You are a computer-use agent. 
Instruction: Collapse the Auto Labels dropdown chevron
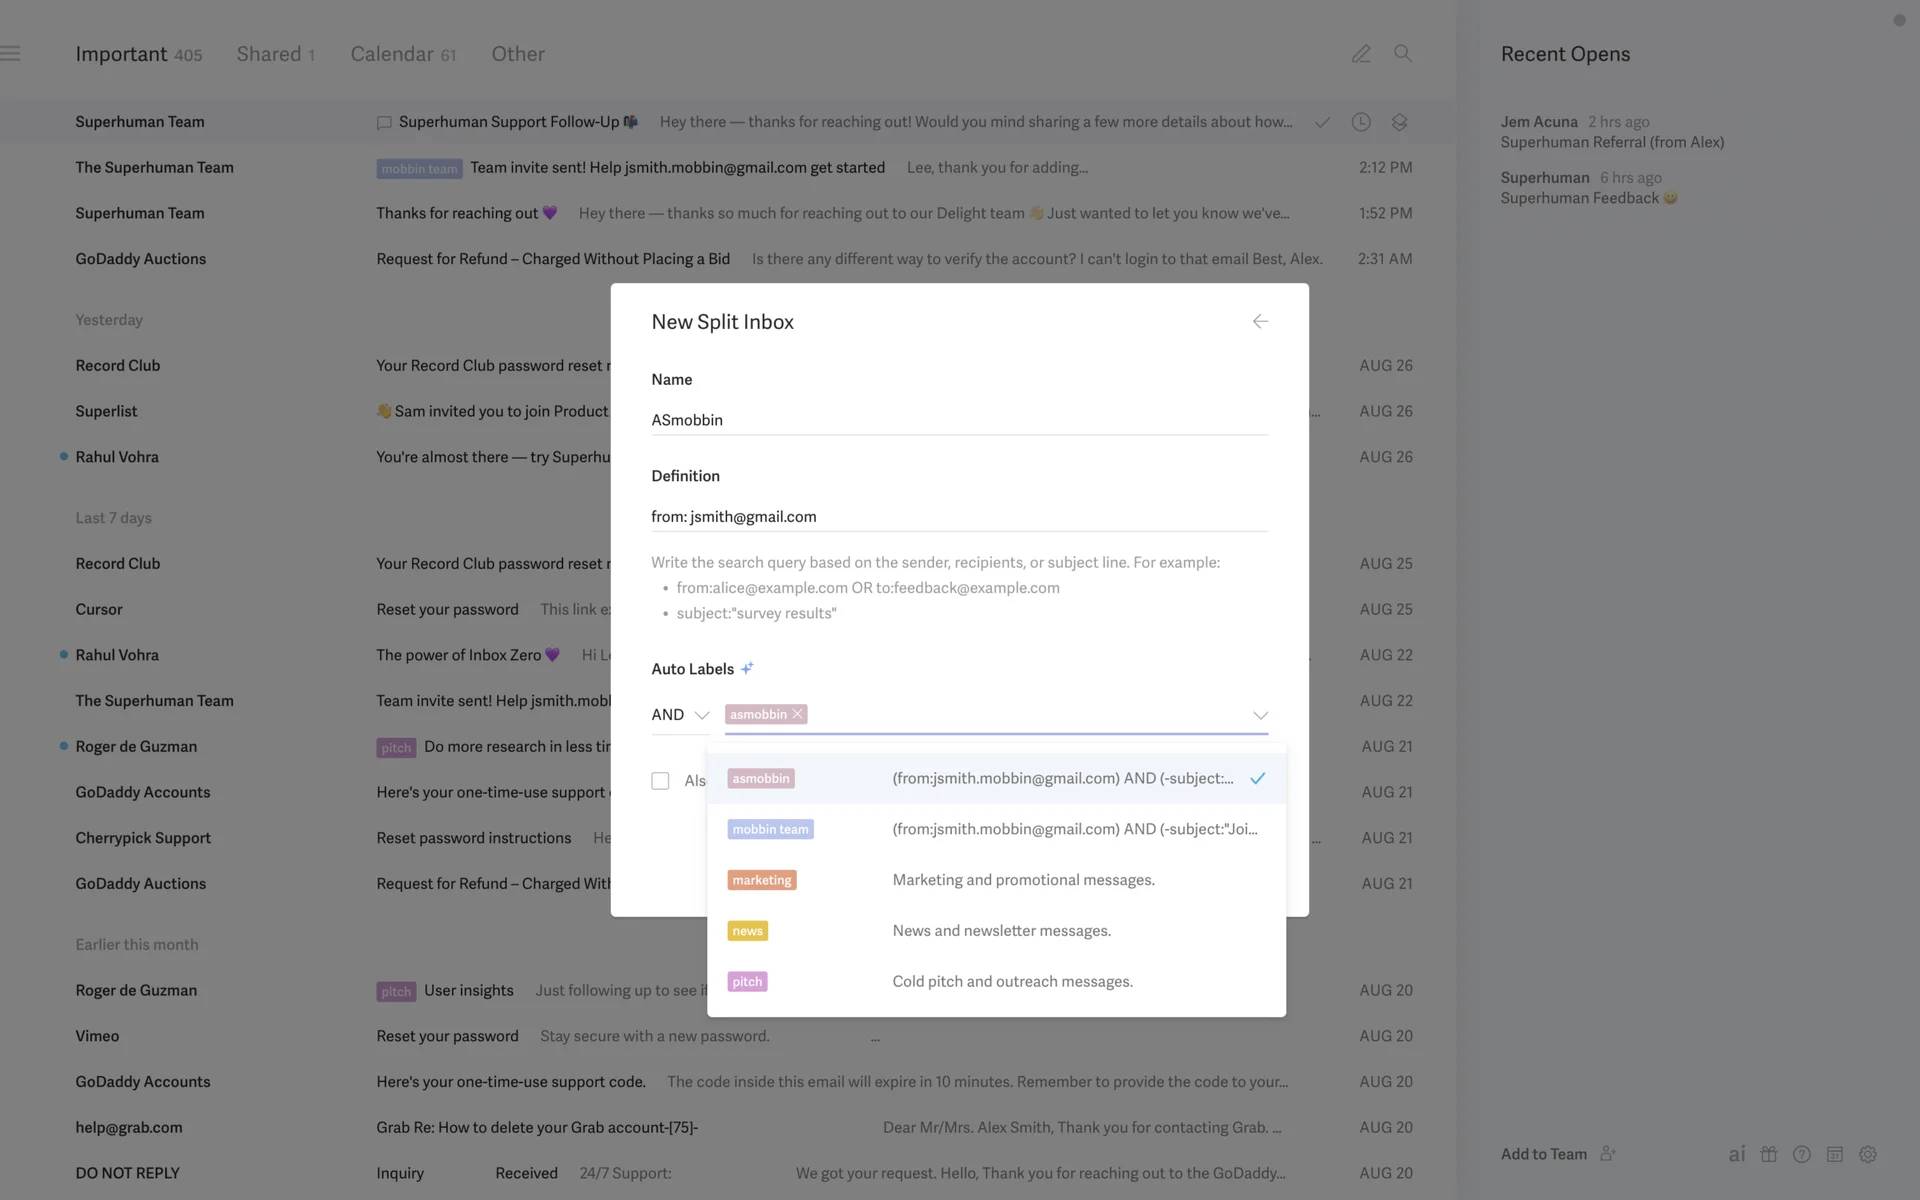[1260, 715]
